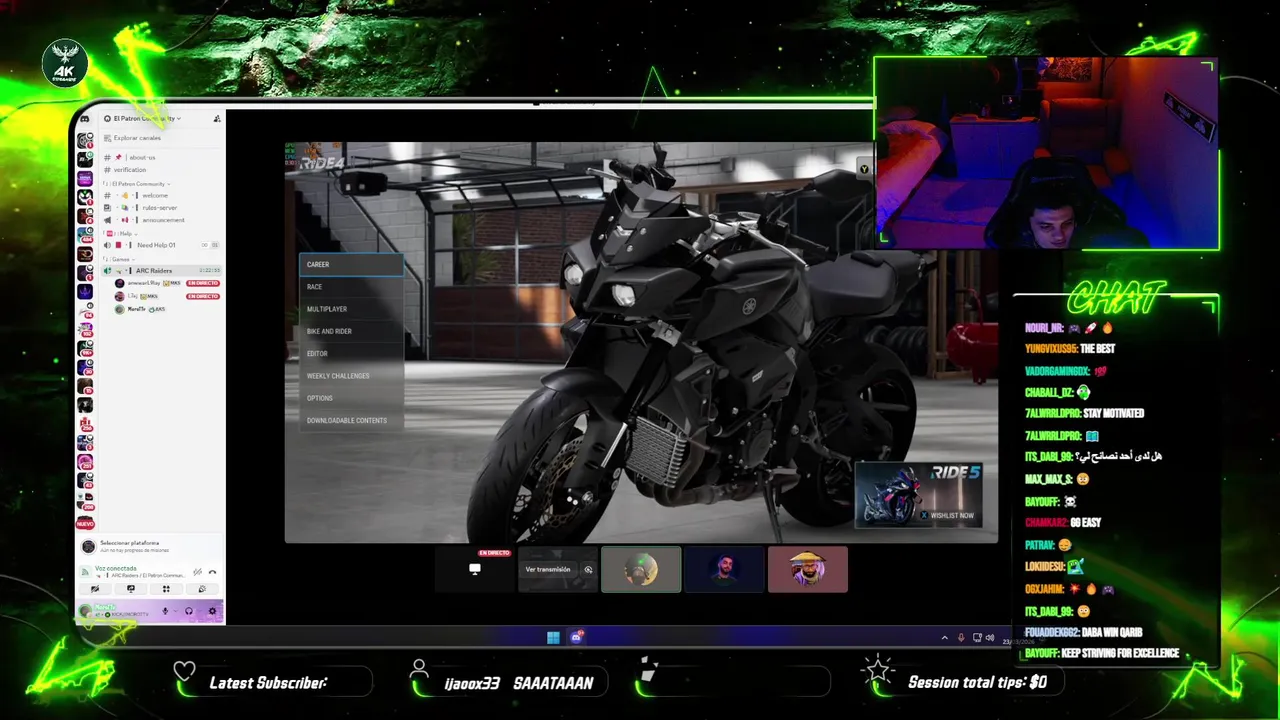Open the network display tray icon
Viewport: 1280px width, 720px height.
[977, 638]
